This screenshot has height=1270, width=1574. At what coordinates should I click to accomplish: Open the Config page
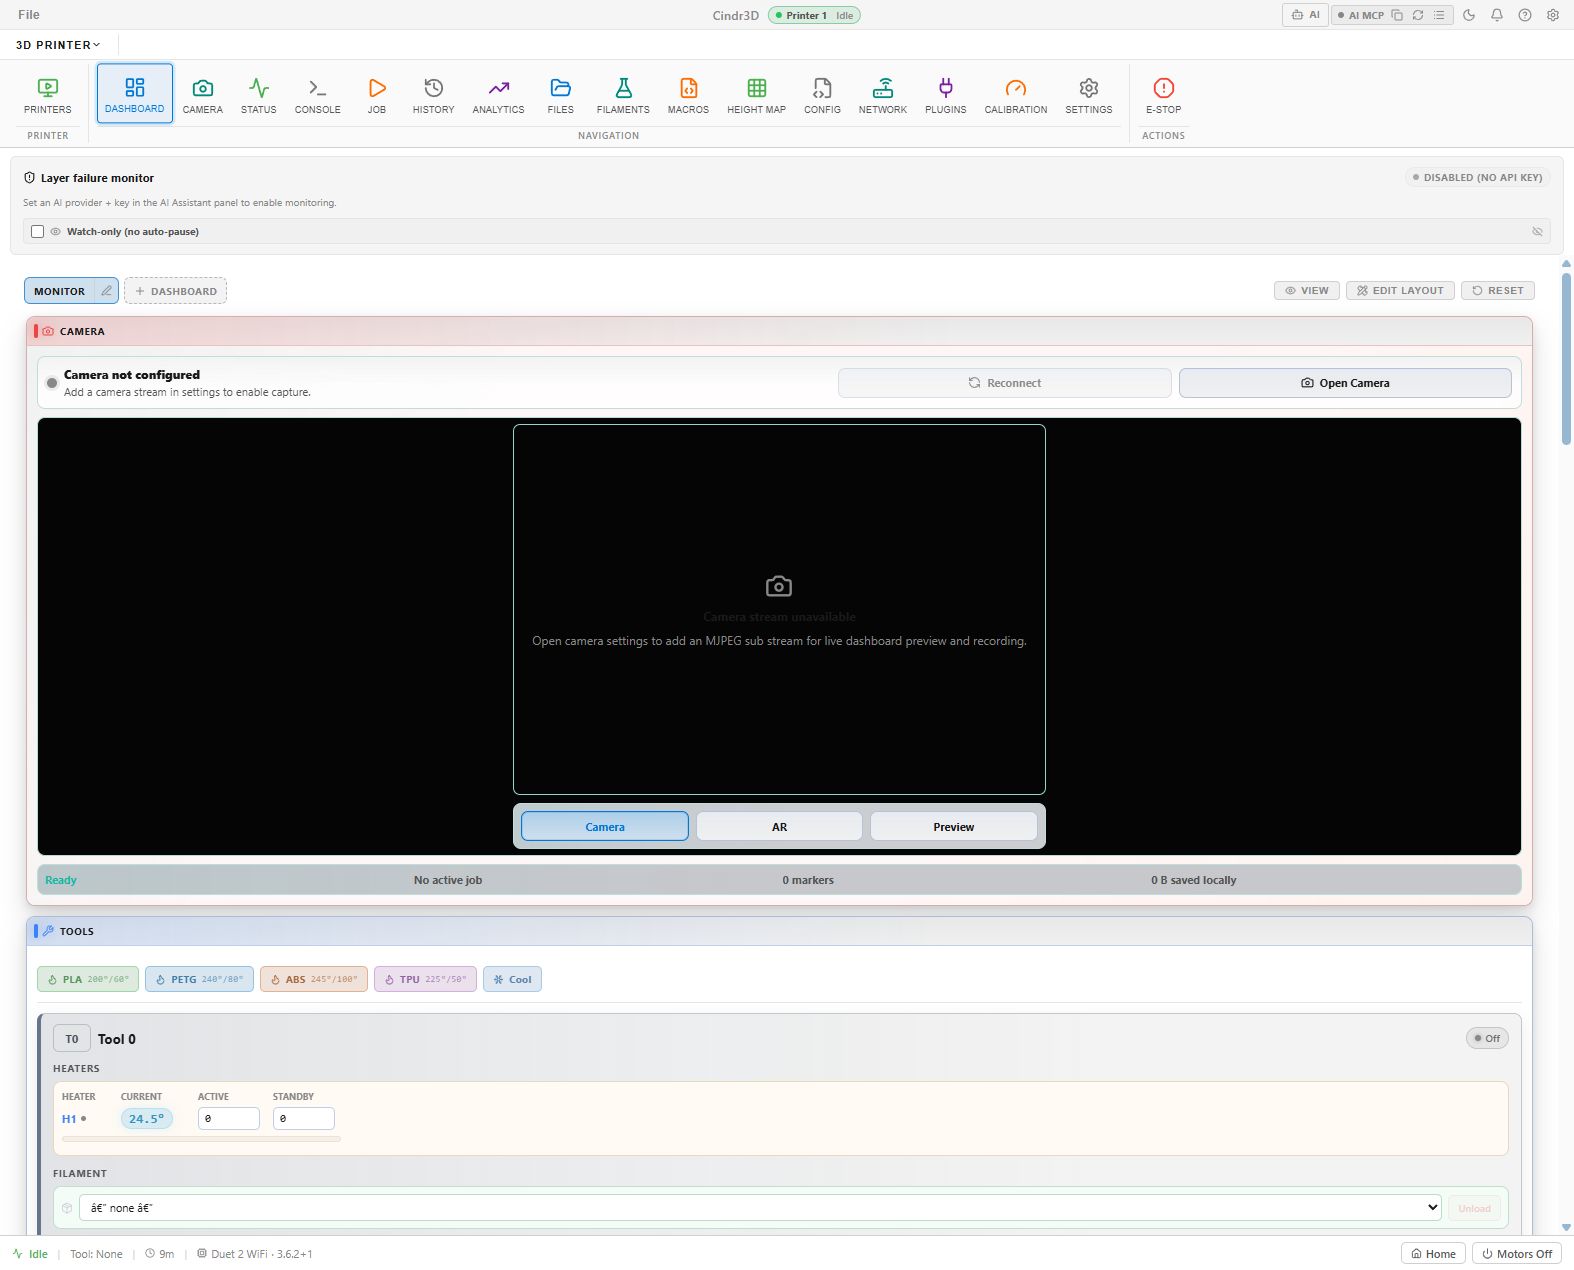click(822, 94)
